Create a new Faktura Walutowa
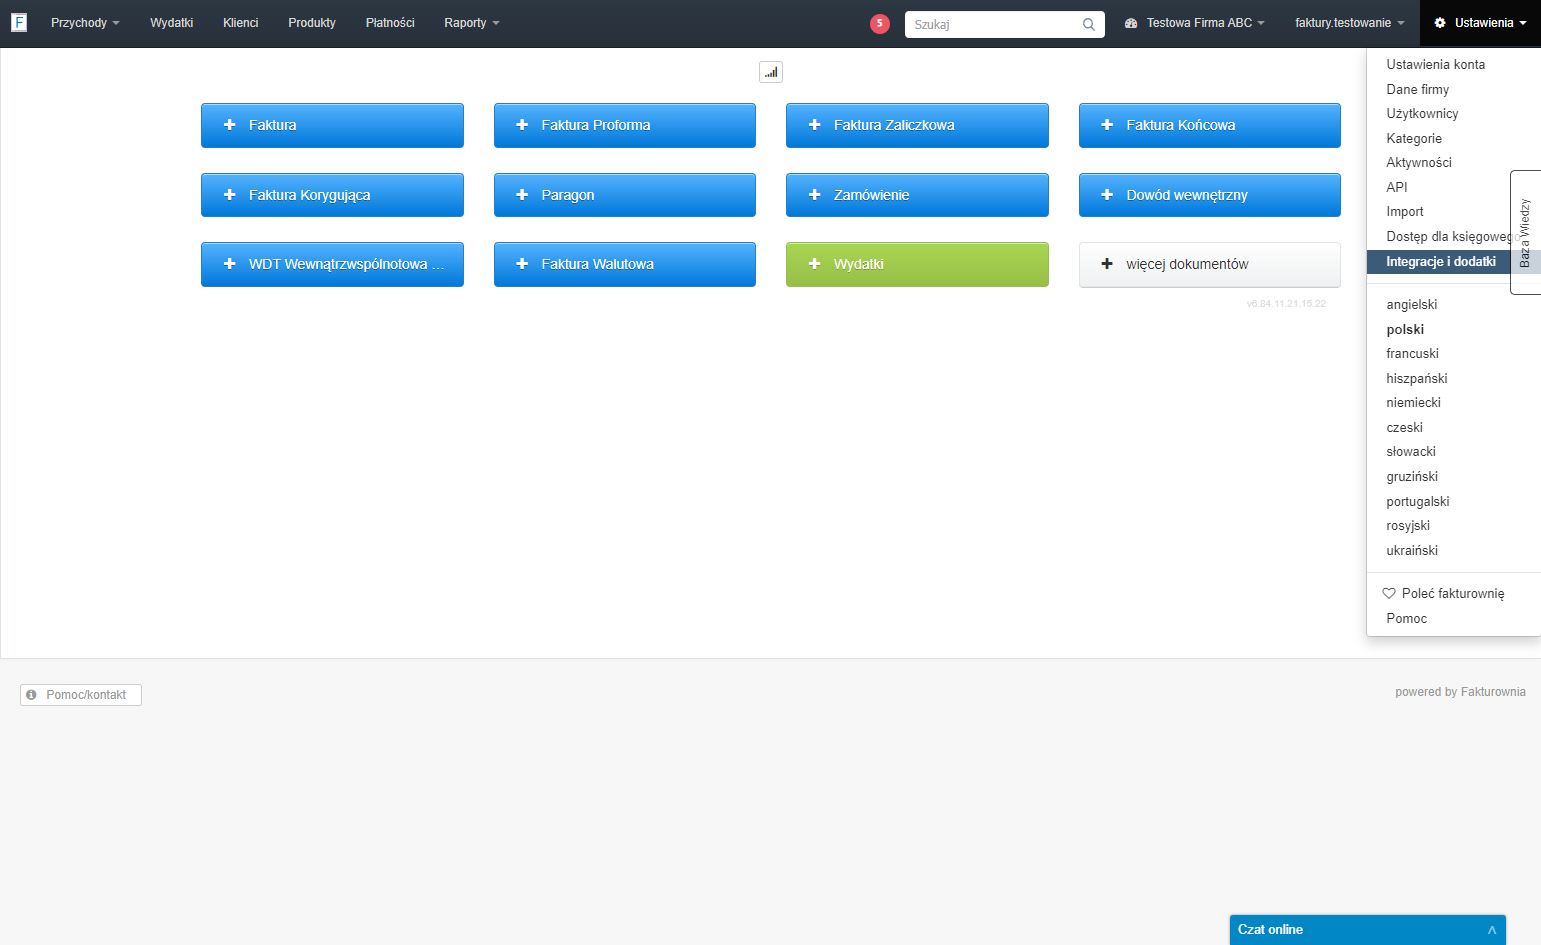The image size is (1541, 945). tap(625, 264)
